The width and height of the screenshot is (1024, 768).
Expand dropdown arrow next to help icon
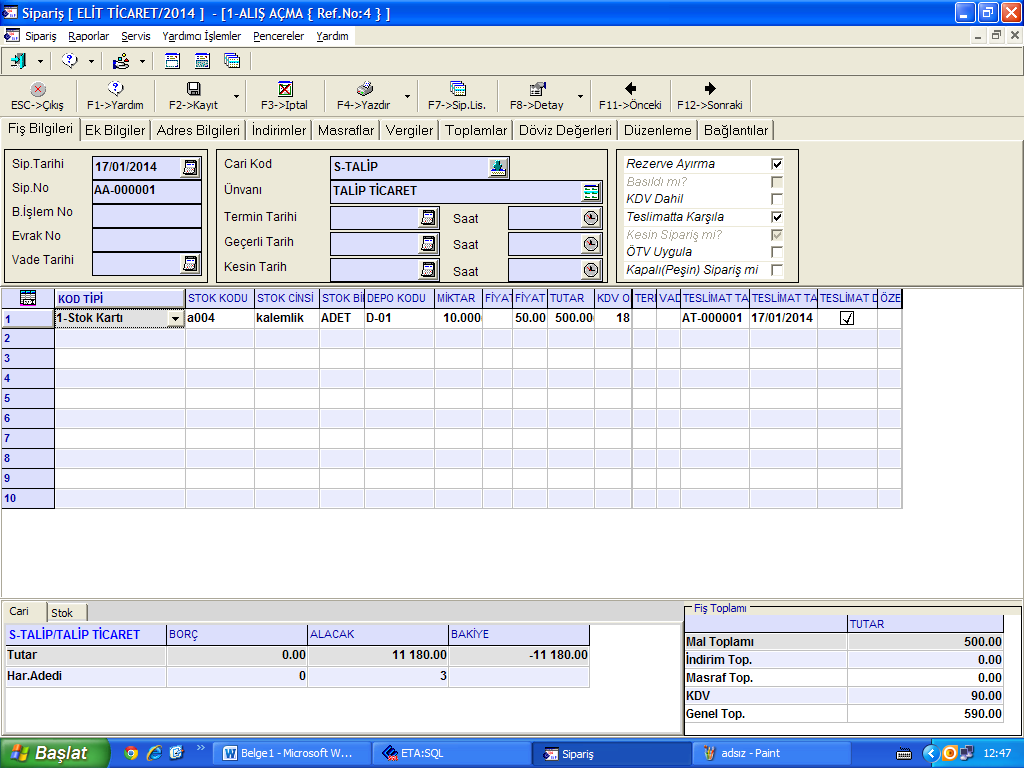tap(91, 61)
